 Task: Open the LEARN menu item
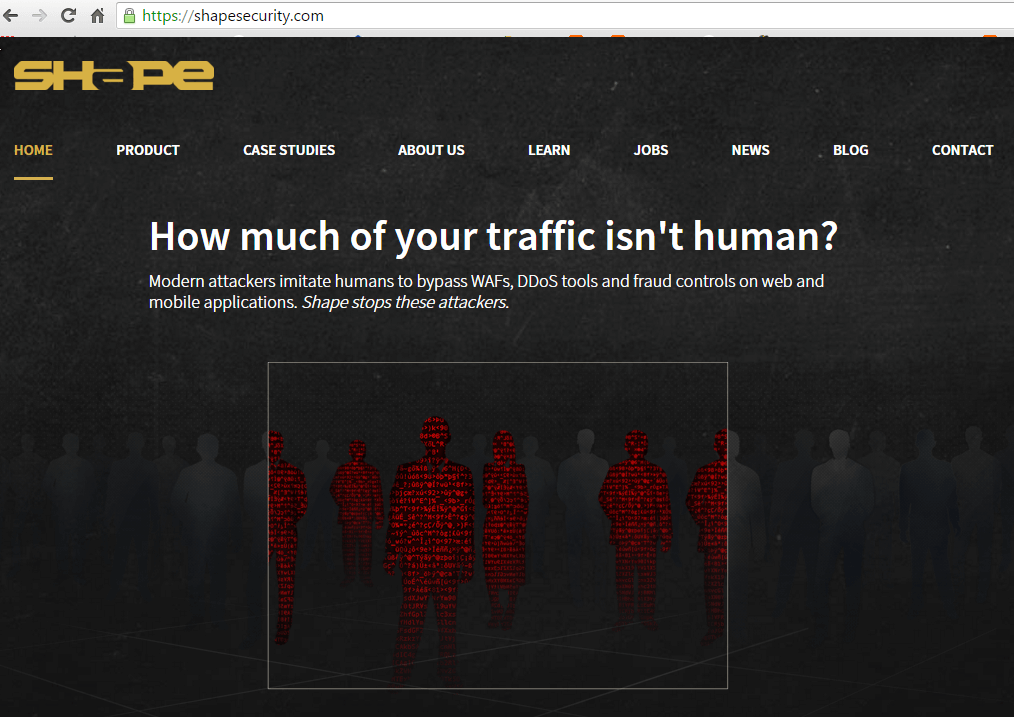click(x=549, y=150)
